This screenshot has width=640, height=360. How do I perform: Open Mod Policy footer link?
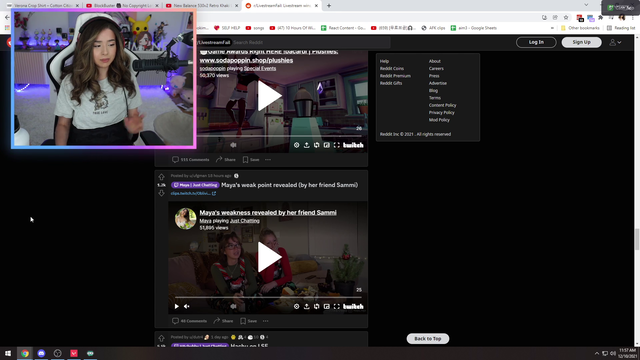tap(439, 120)
